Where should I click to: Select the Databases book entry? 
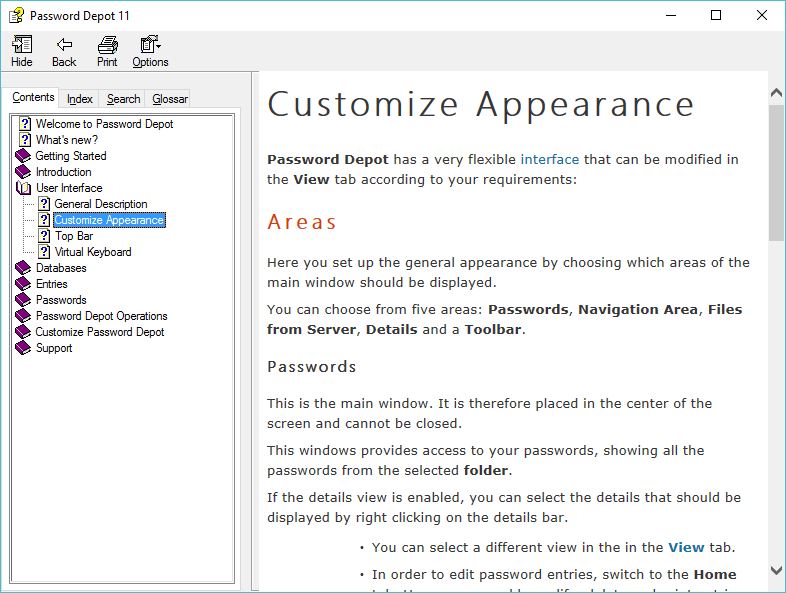[61, 268]
